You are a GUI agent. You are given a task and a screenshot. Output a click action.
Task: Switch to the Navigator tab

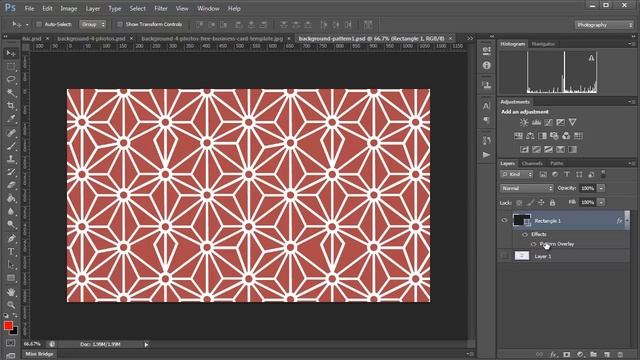[543, 44]
